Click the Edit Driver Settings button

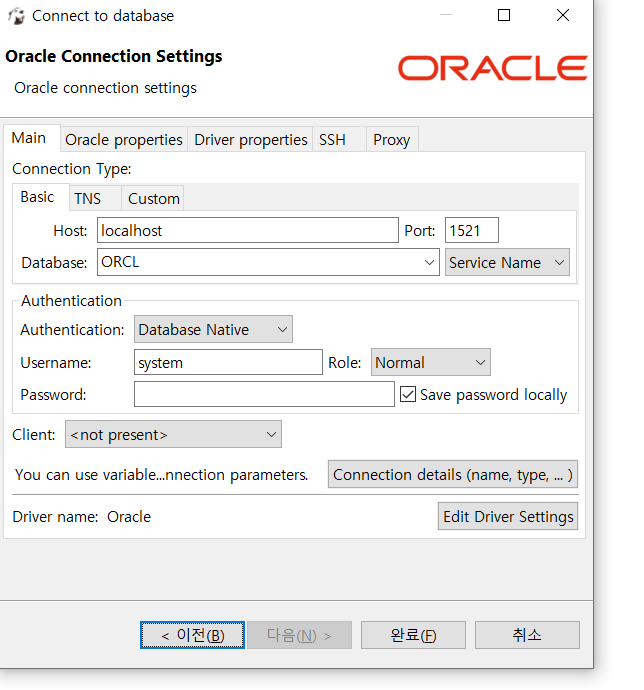point(508,516)
